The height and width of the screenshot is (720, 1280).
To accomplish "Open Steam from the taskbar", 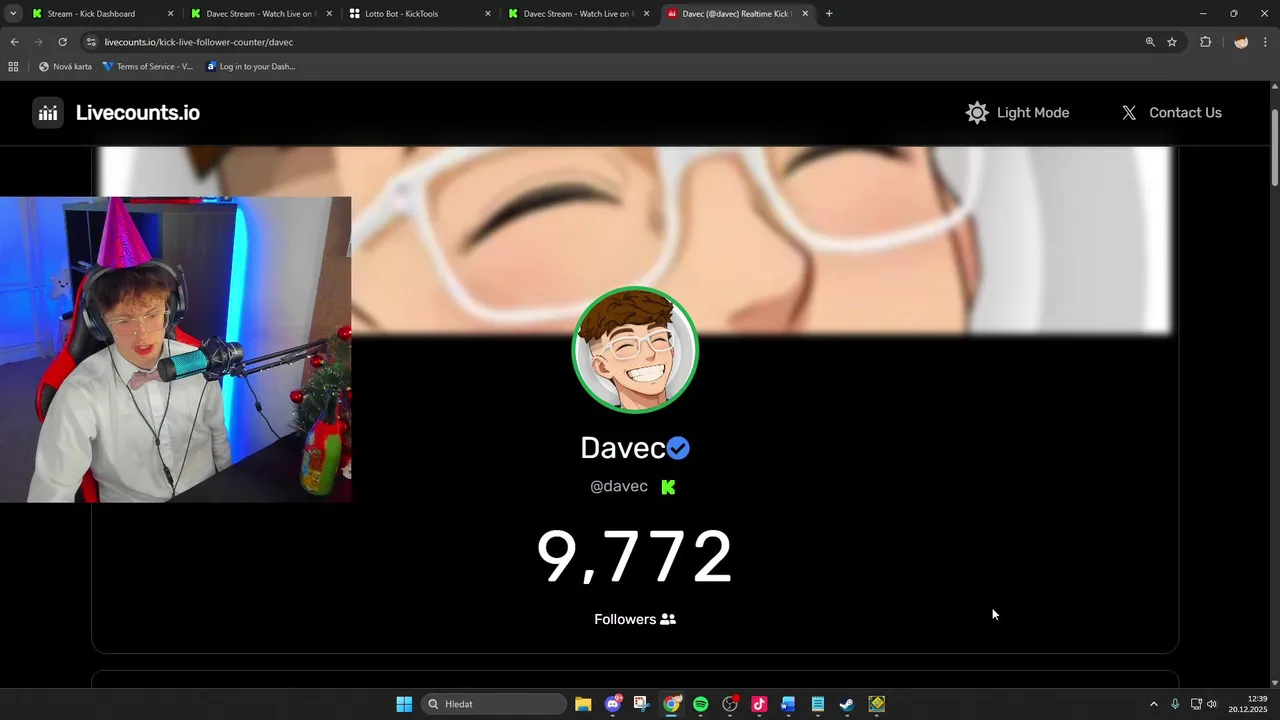I will coord(847,704).
